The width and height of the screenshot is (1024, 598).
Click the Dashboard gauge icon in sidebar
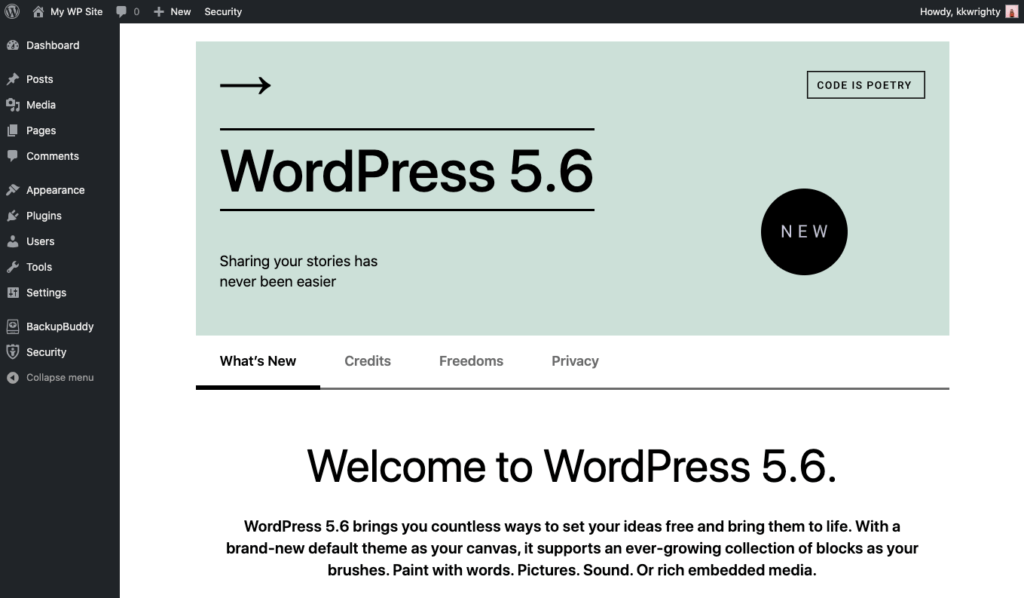[x=12, y=45]
